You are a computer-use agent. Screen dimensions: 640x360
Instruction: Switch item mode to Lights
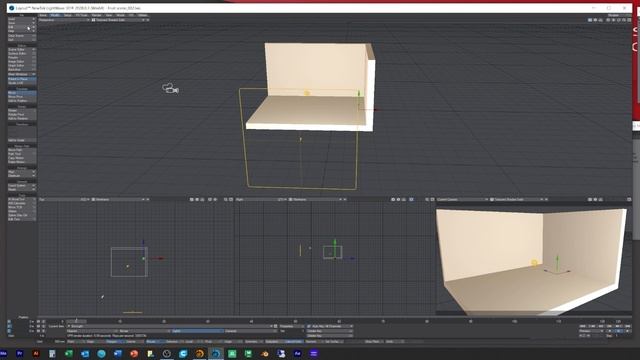pos(197,331)
